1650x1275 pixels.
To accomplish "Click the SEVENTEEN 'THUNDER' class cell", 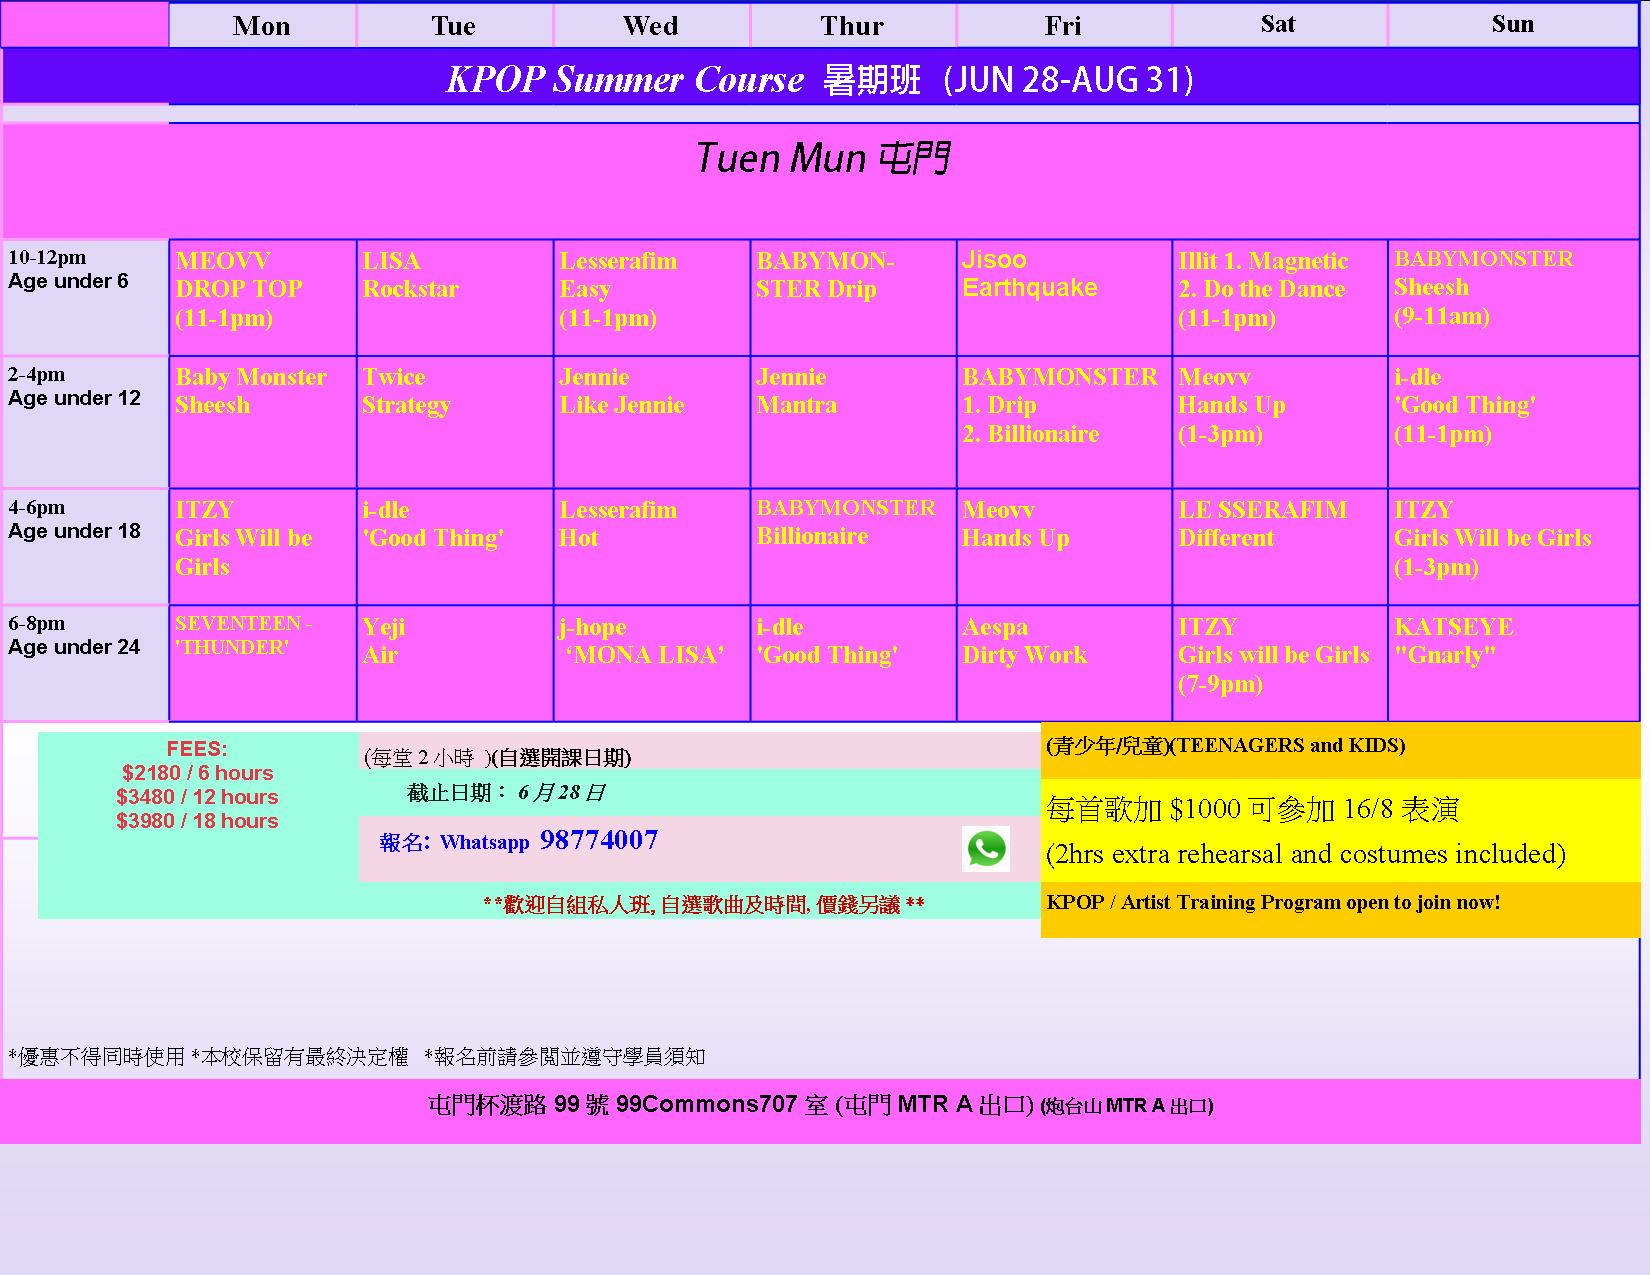I will point(263,663).
